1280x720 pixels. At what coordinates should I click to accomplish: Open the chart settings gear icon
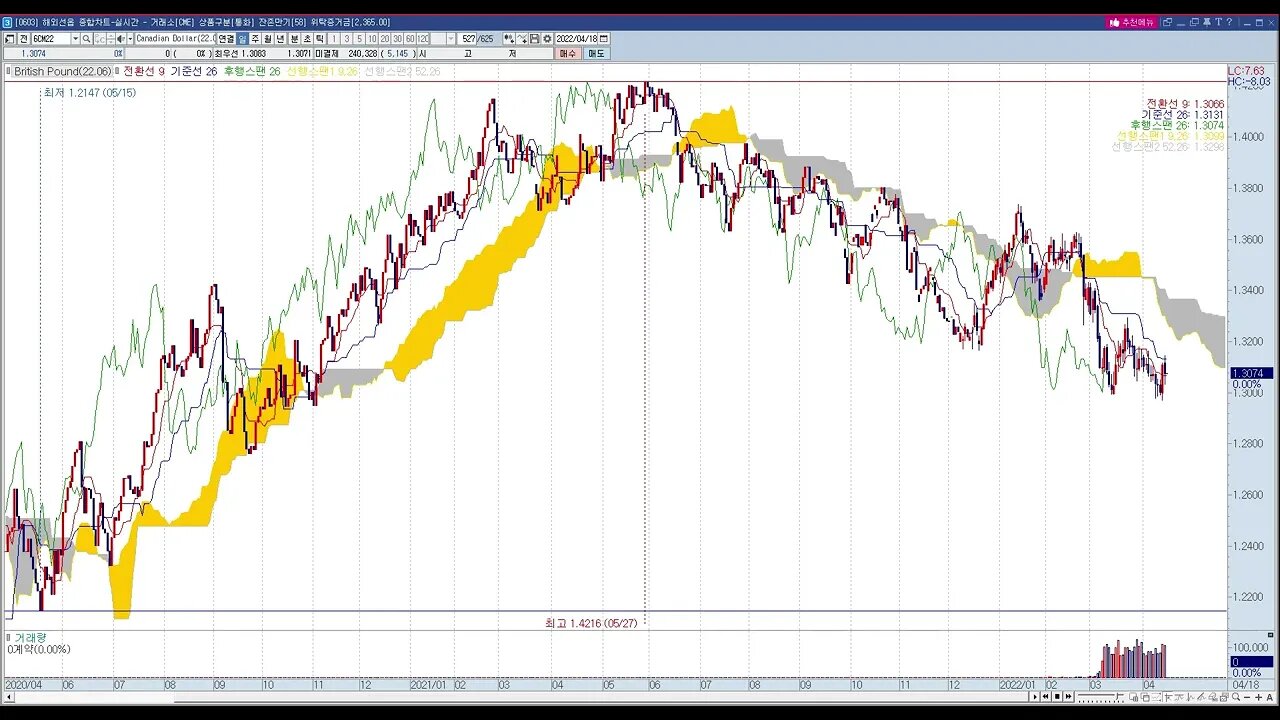point(547,39)
